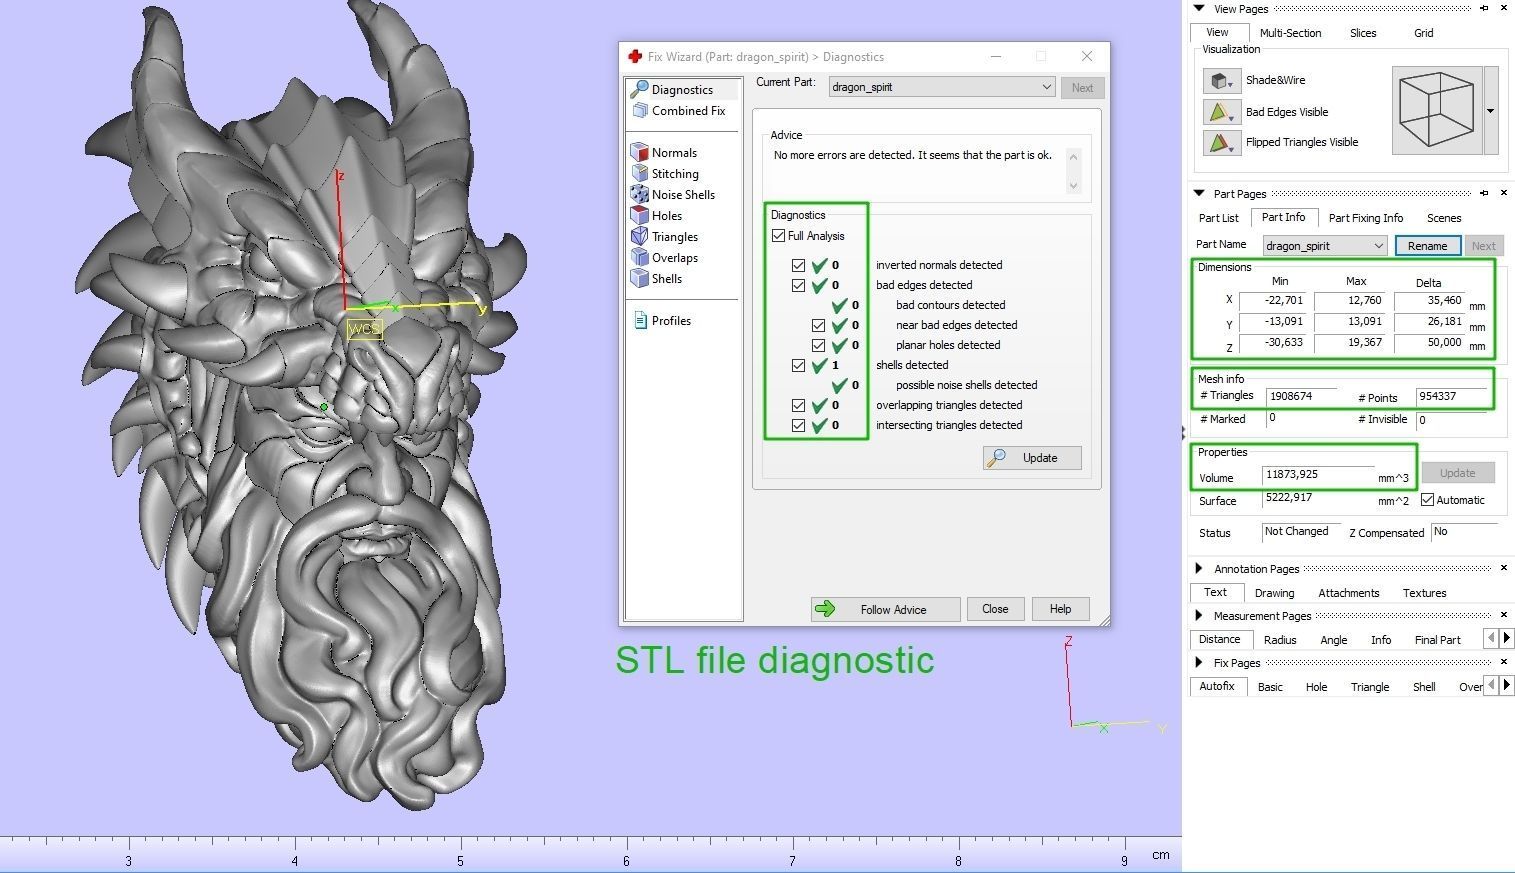Close the Part Pages panel
The image size is (1515, 873).
point(1504,193)
